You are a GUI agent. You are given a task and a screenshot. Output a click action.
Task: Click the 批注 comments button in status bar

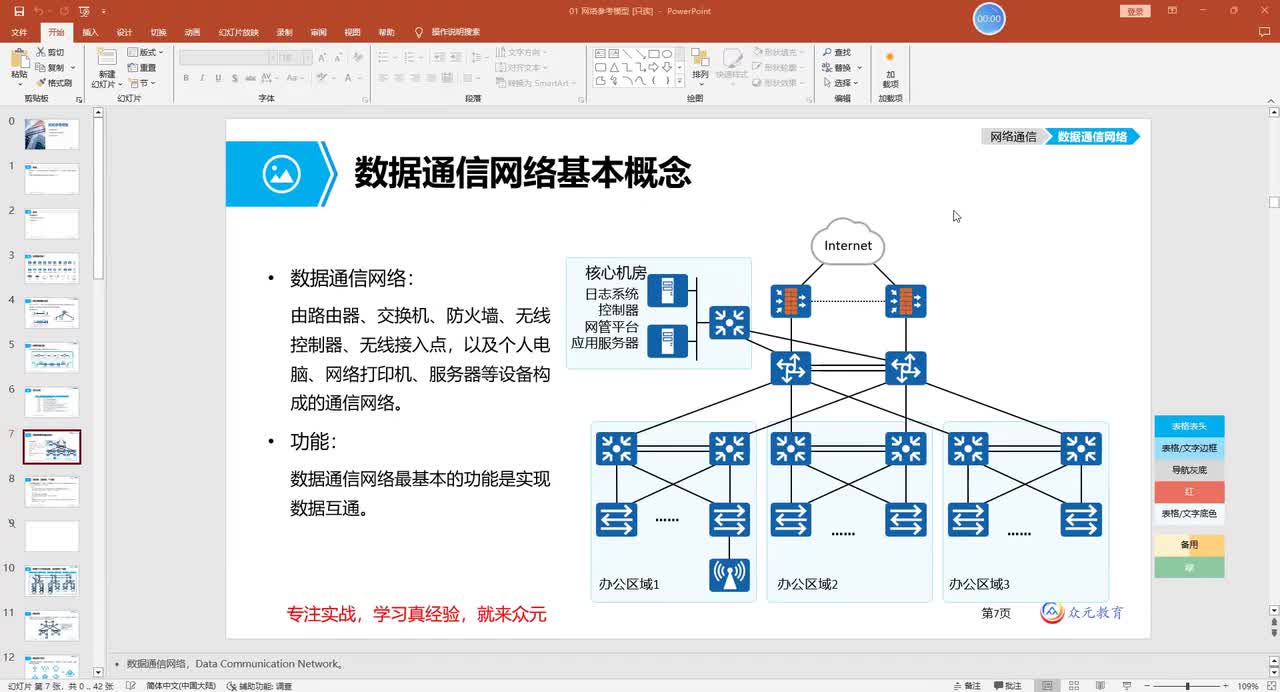click(x=1008, y=686)
